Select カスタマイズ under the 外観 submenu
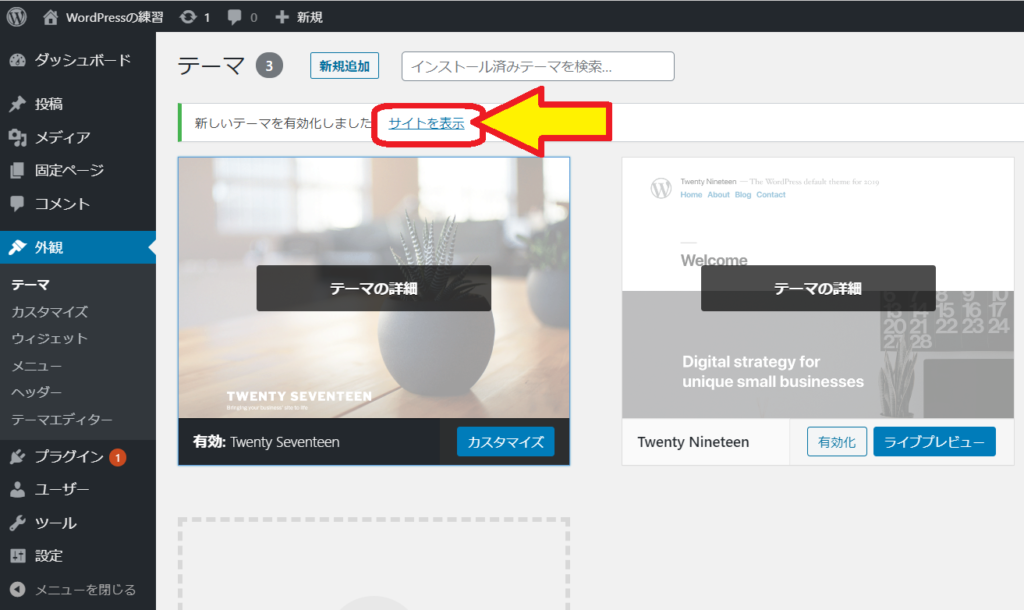Screen dimensions: 1024x610 (x=49, y=312)
